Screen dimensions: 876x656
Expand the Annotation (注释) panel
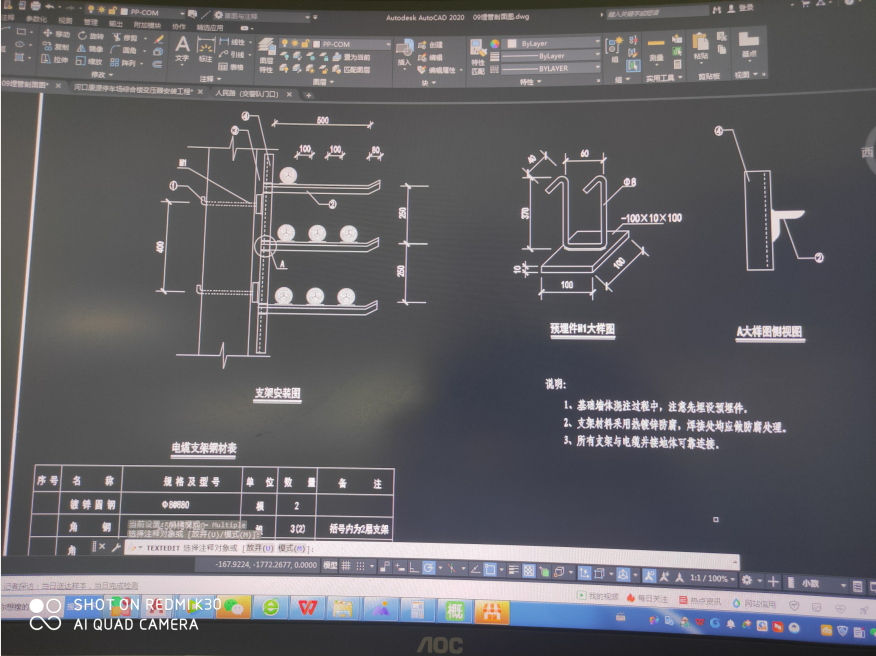click(210, 79)
